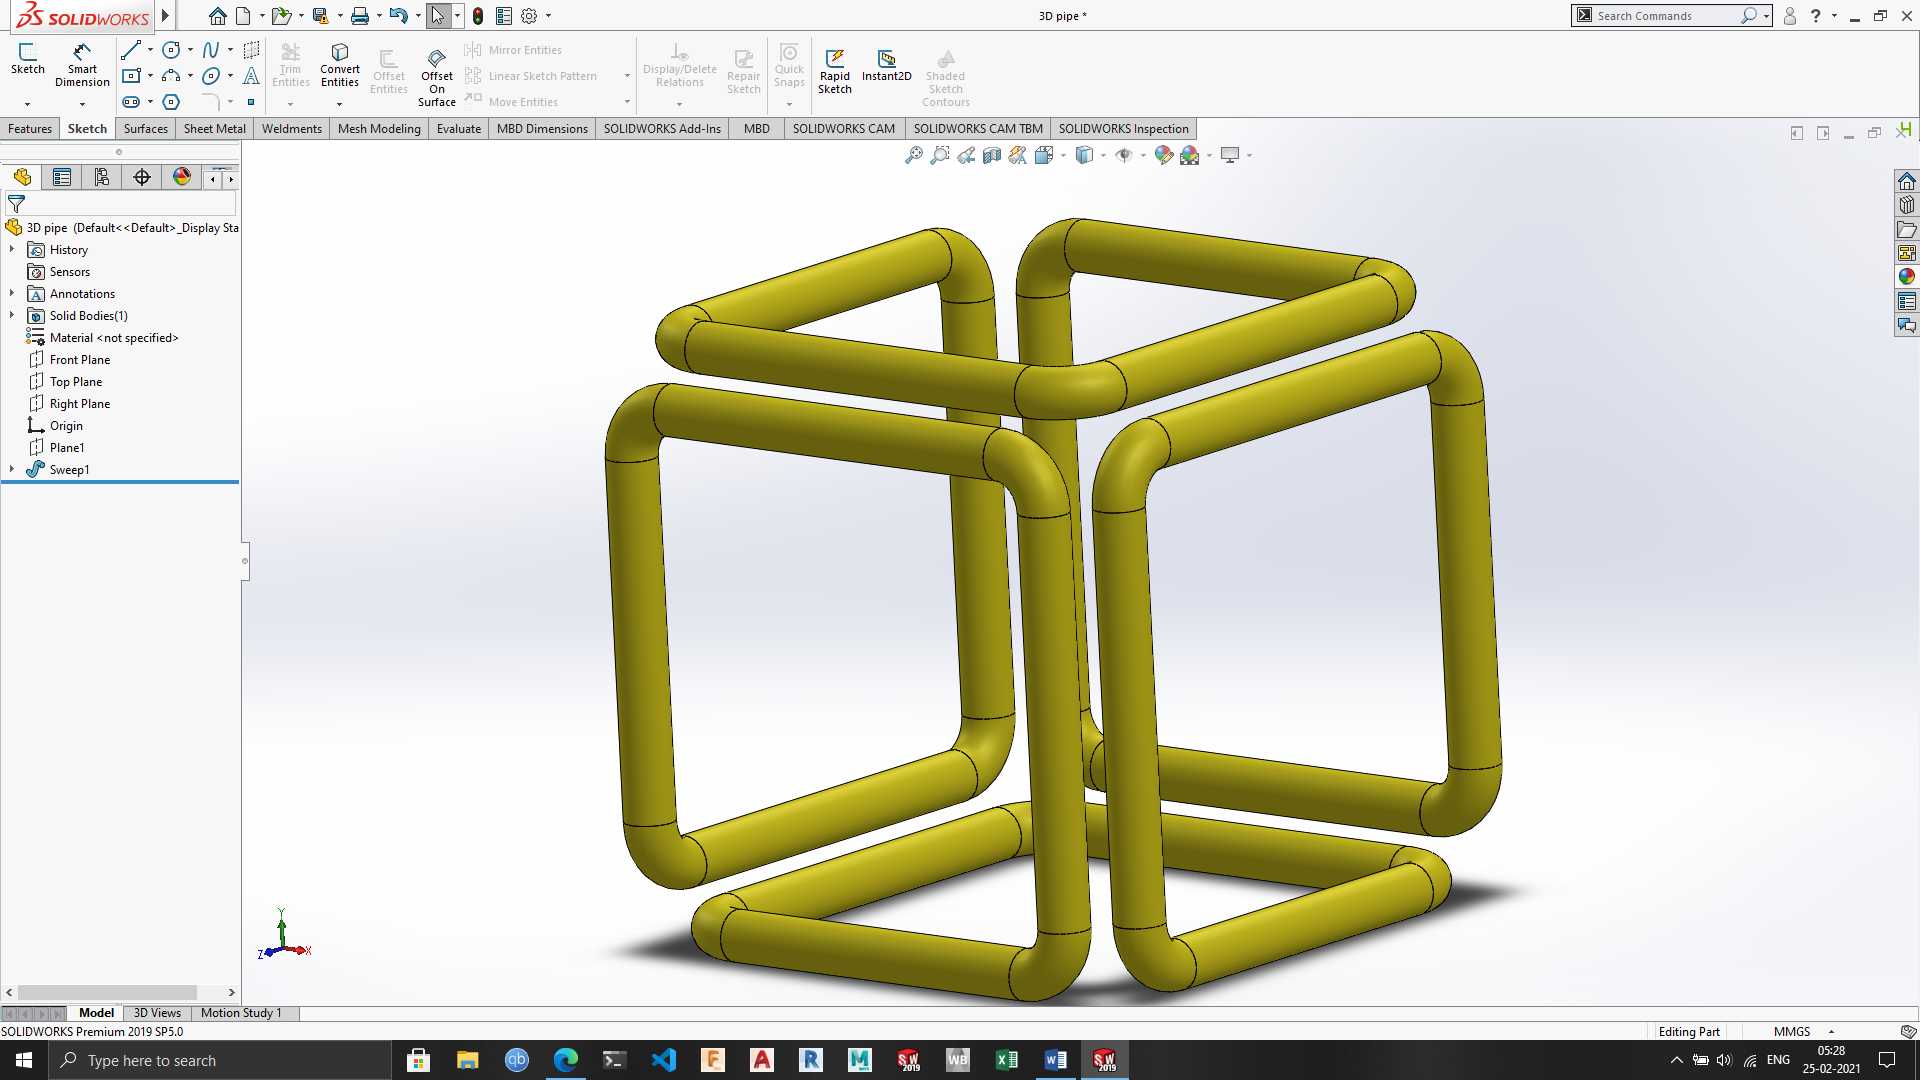Open the Rectangle tool dropdown arrow
This screenshot has height=1080, width=1920.
150,76
